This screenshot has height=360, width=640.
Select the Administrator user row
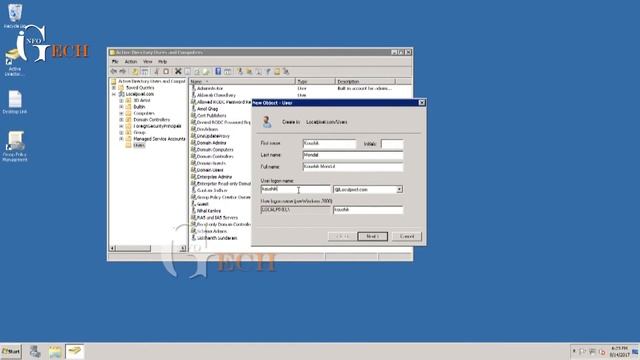click(210, 88)
